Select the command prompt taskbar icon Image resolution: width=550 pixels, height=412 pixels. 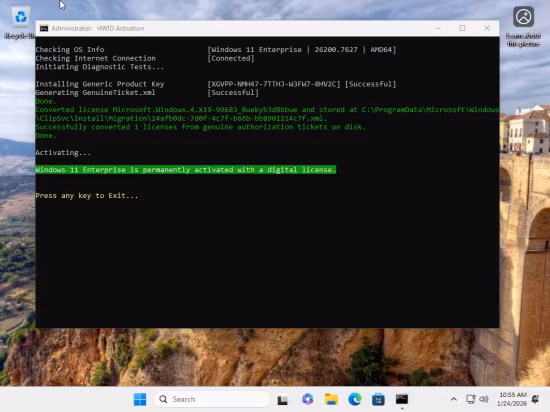click(x=402, y=399)
